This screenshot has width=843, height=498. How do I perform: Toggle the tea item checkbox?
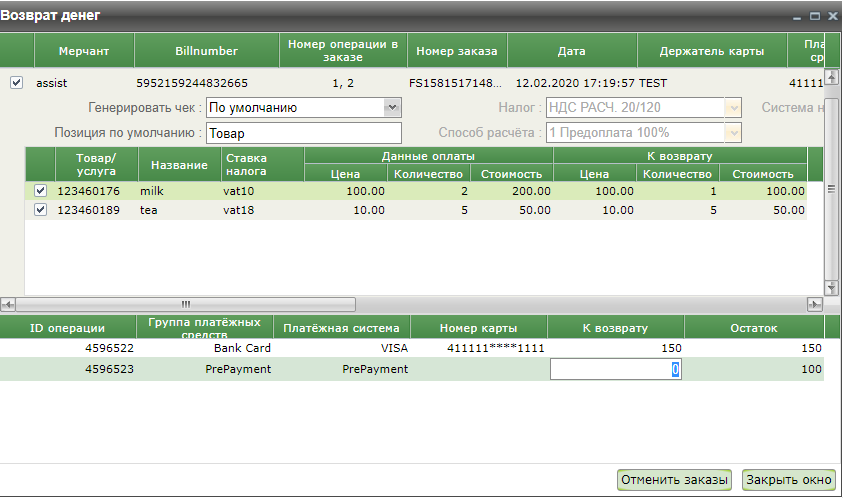[40, 210]
